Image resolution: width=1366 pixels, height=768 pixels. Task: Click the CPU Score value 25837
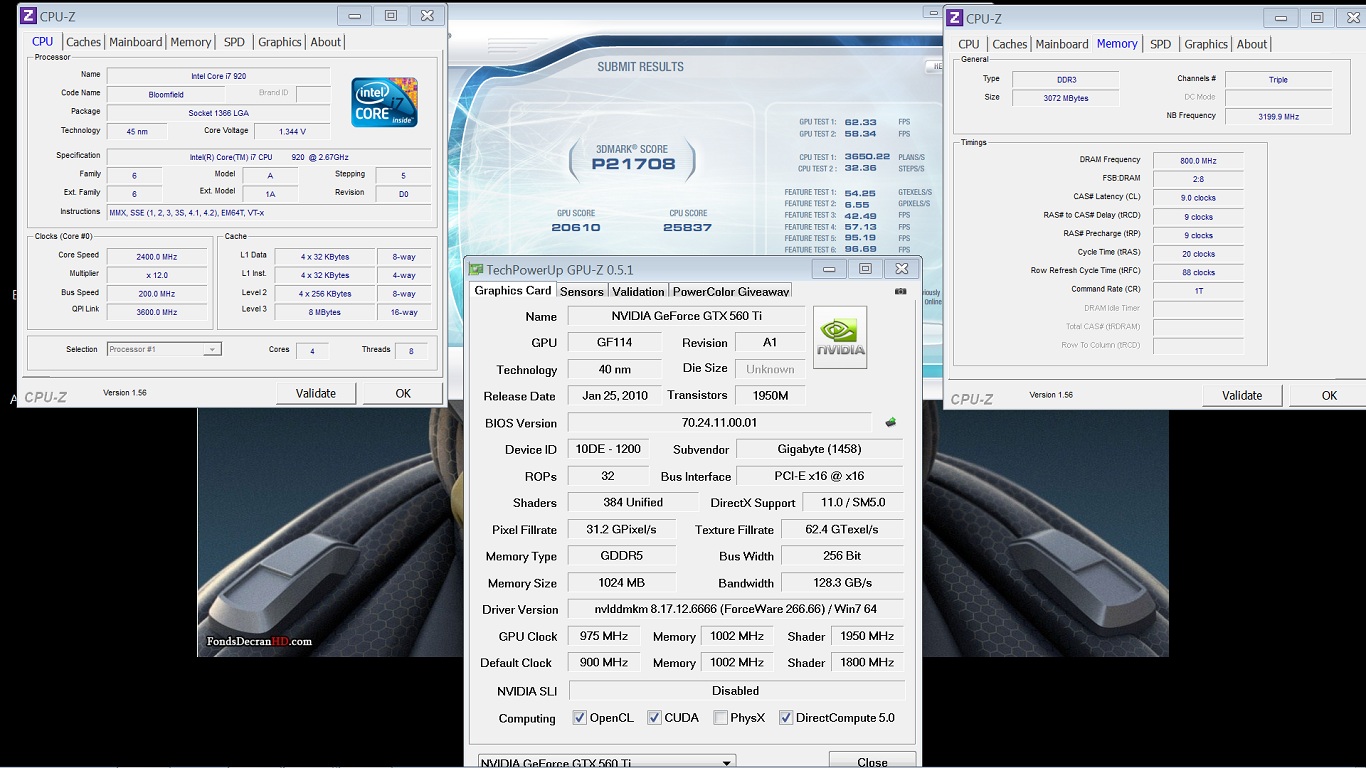[x=687, y=227]
